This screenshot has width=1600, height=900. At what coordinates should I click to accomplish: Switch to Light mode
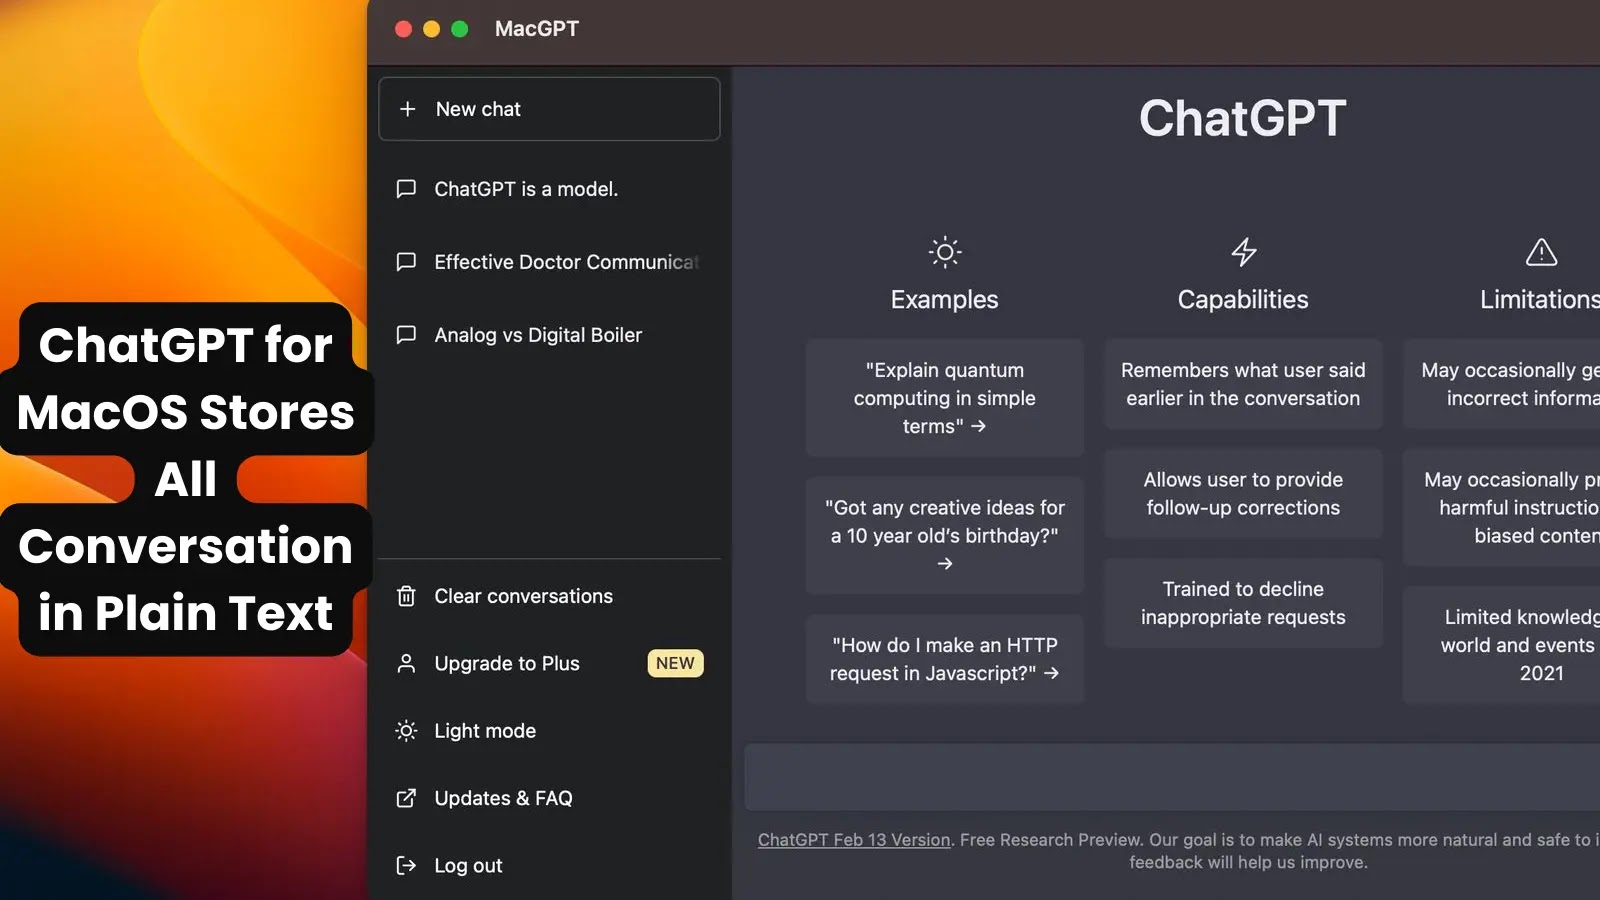tap(549, 731)
